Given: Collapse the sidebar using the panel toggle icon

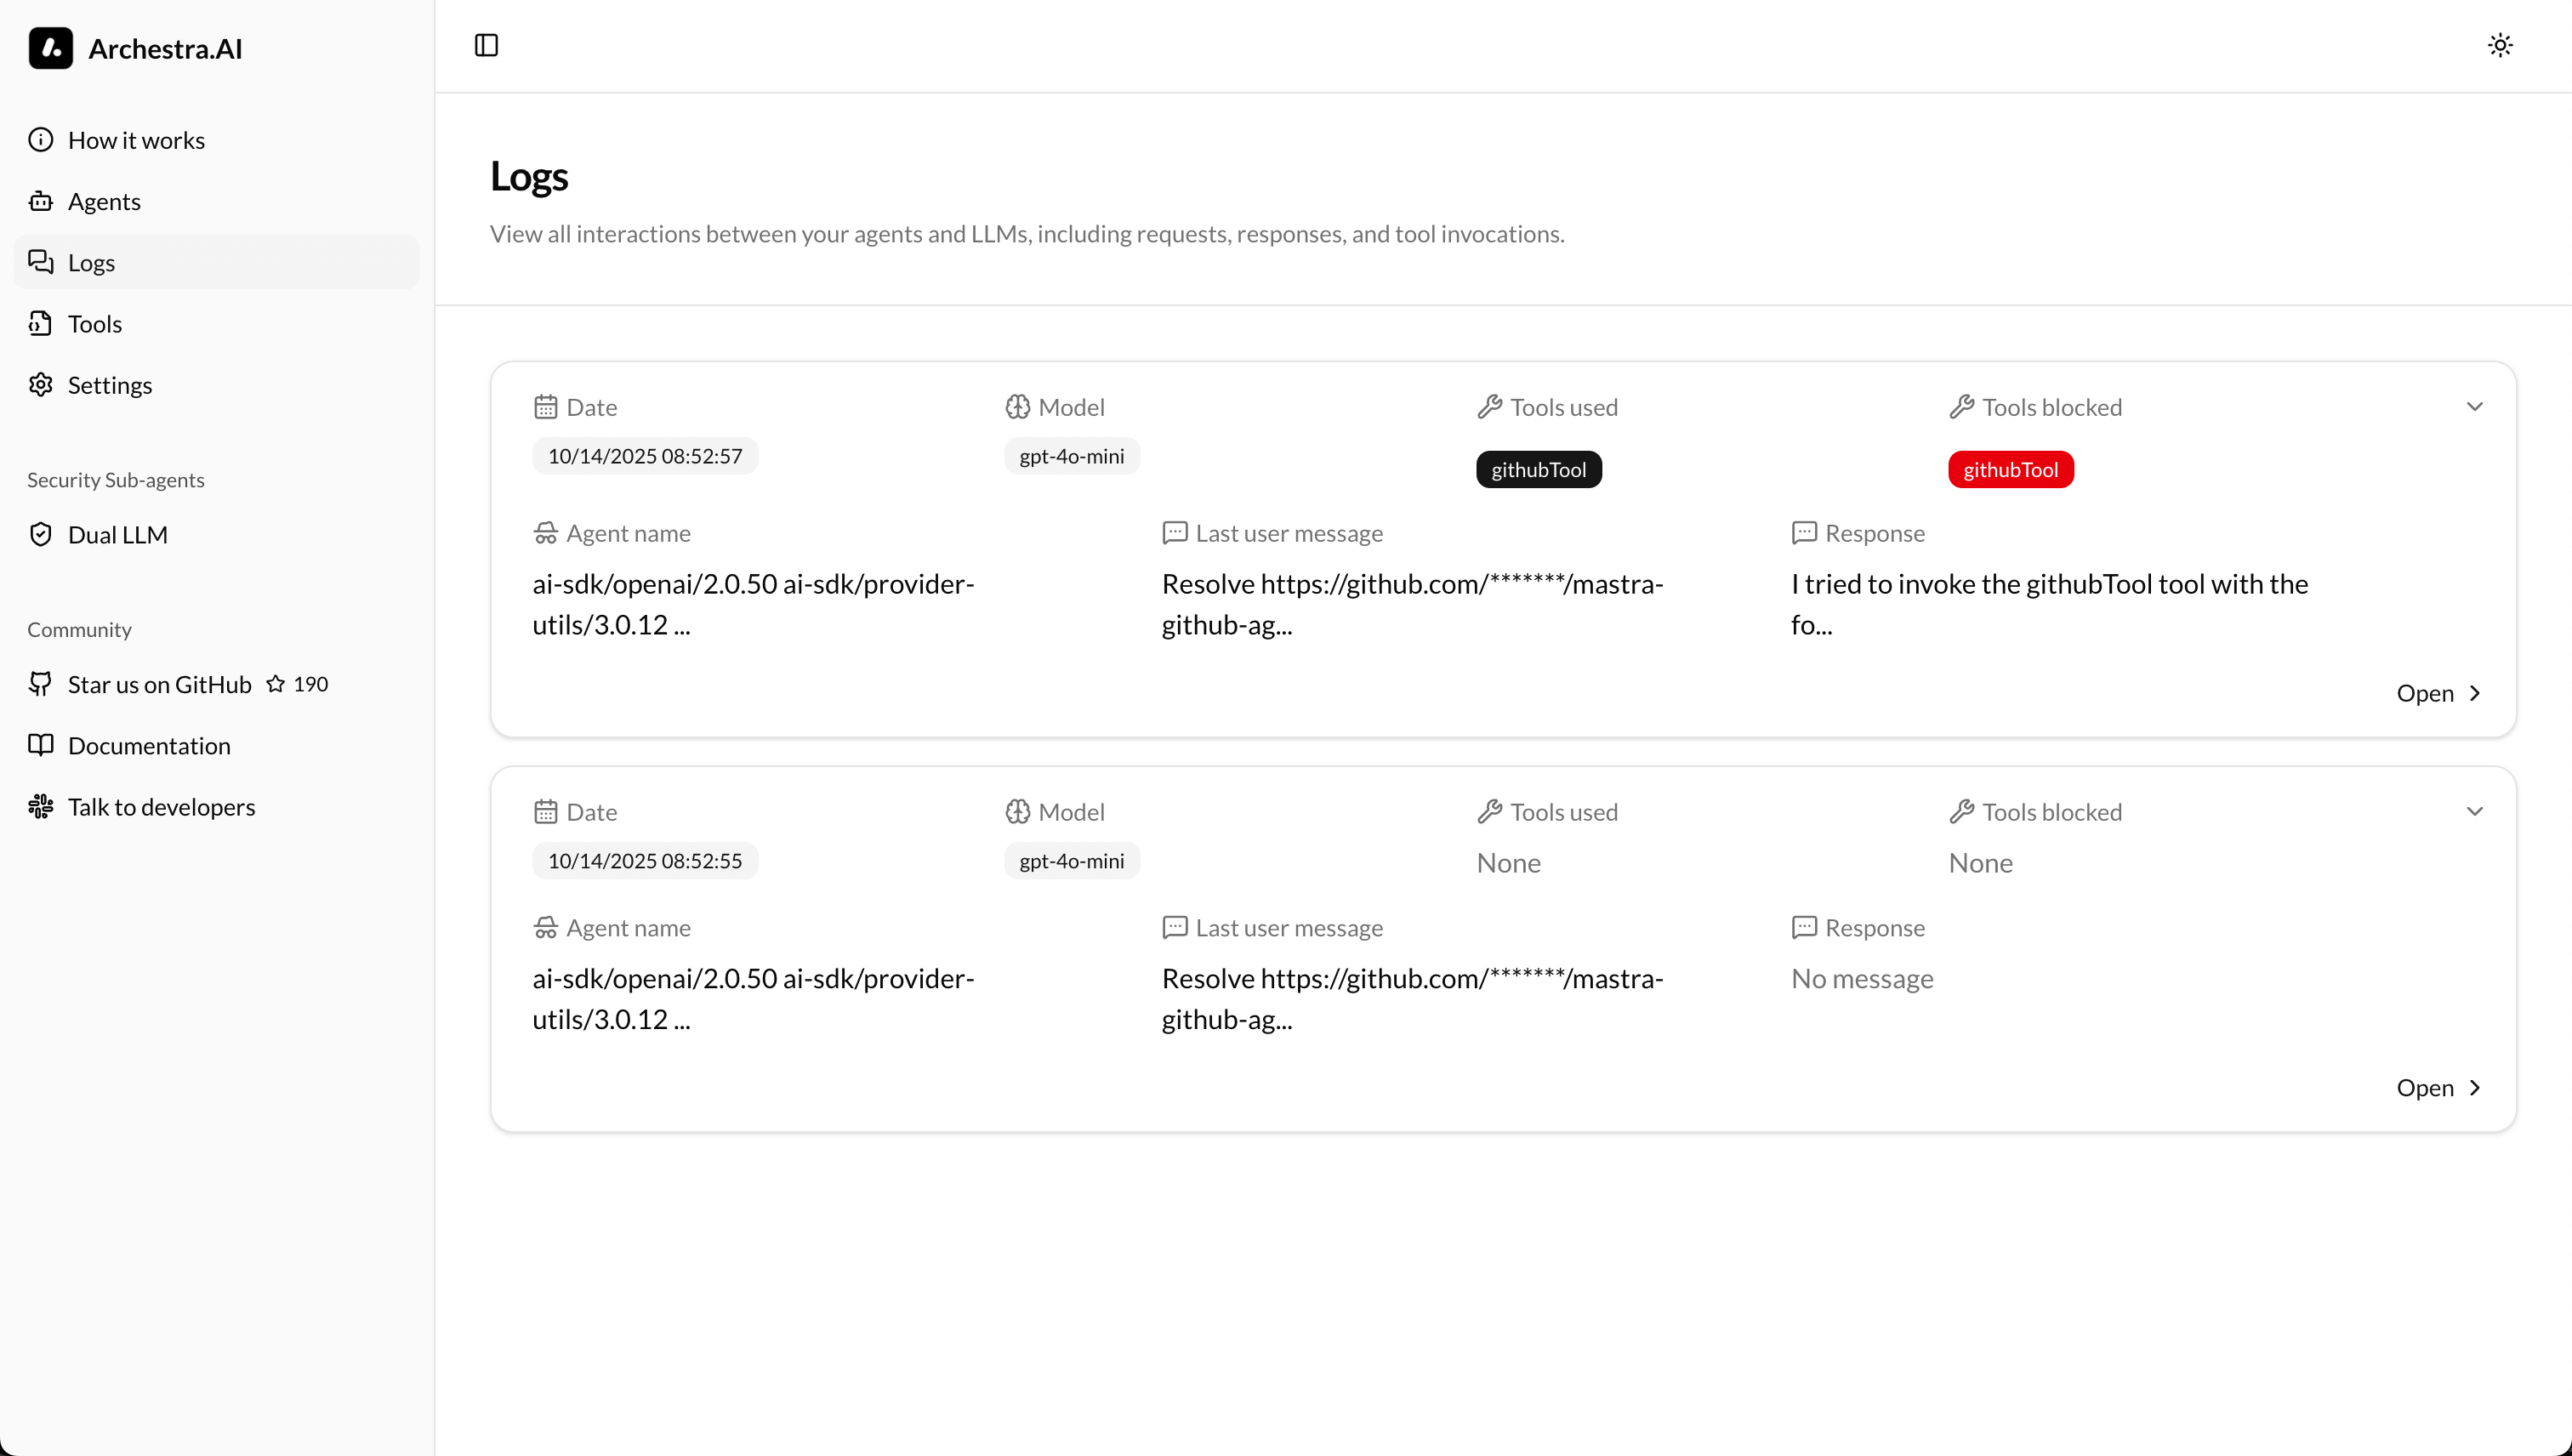Looking at the screenshot, I should (x=486, y=45).
